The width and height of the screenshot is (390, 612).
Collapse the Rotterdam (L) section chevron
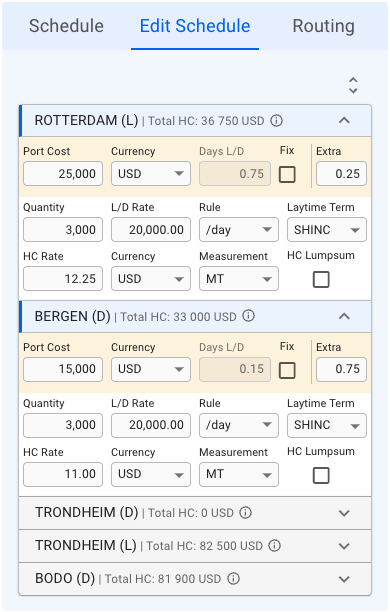(344, 121)
